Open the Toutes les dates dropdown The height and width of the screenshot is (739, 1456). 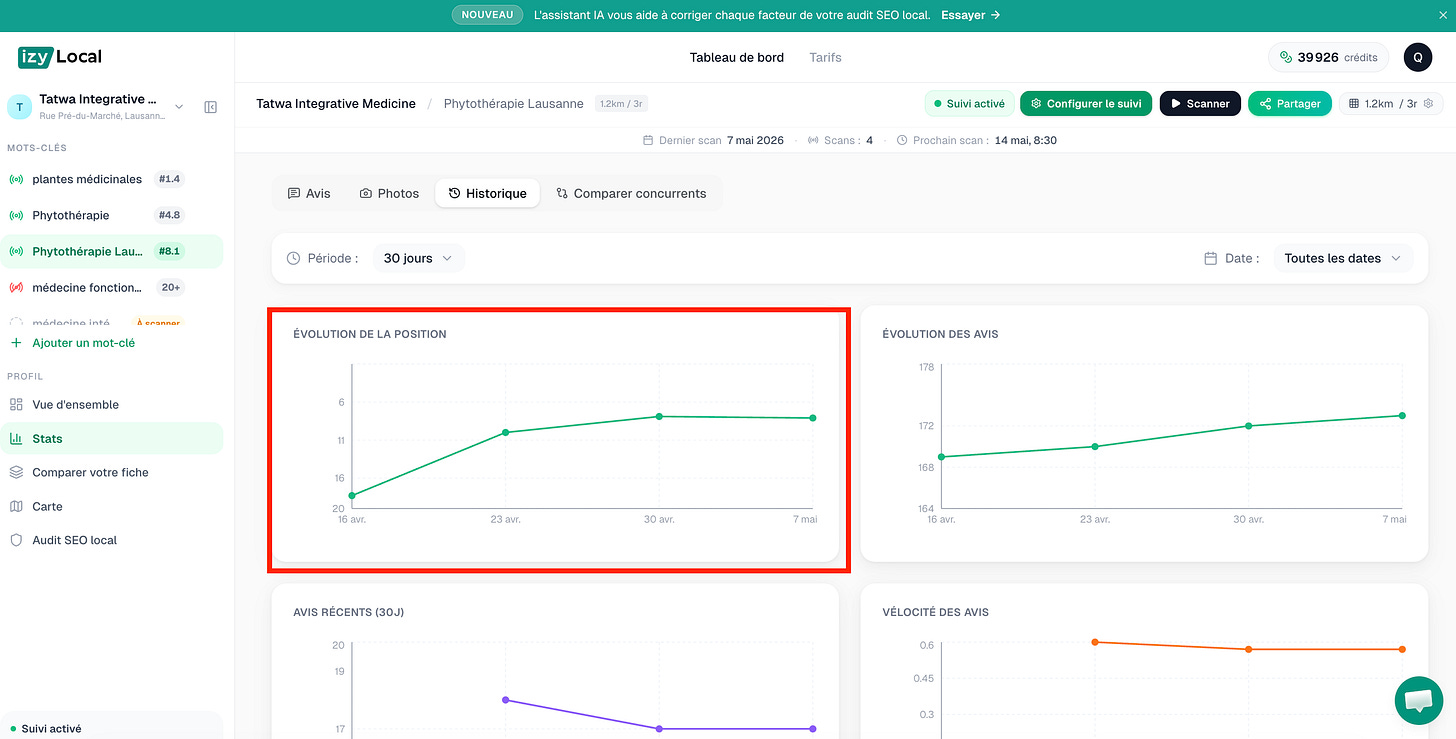(x=1343, y=258)
